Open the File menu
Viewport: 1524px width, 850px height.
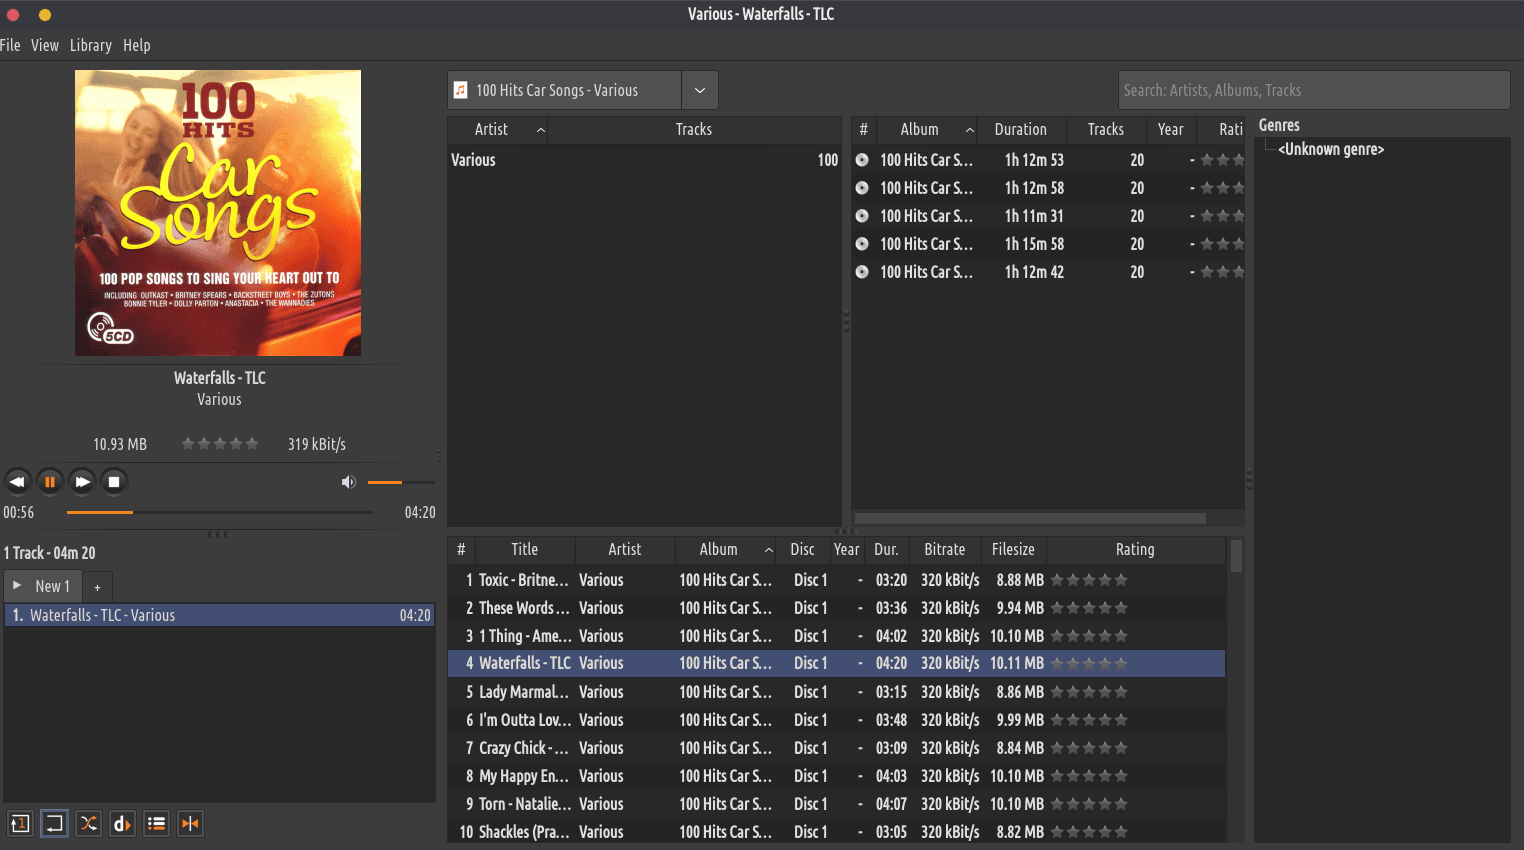[x=10, y=45]
